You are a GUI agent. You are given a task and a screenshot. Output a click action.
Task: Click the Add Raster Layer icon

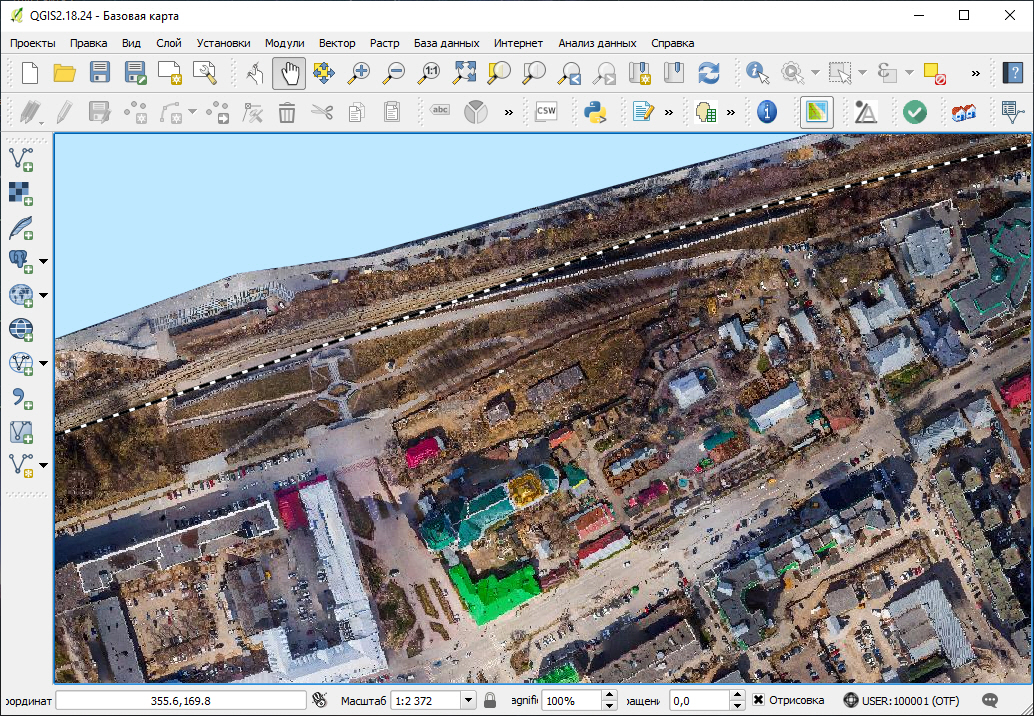click(21, 194)
